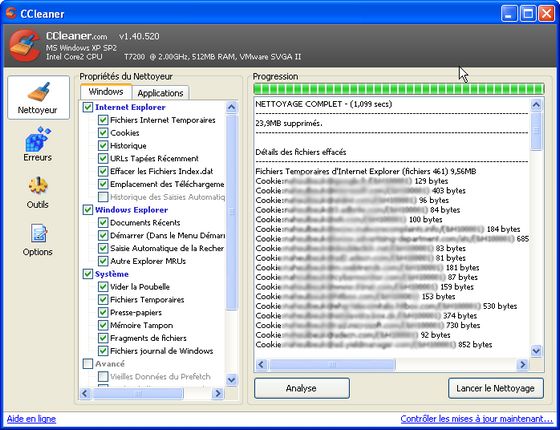
Task: Click cleaner list vertical scrollbar down arrow
Action: point(231,380)
